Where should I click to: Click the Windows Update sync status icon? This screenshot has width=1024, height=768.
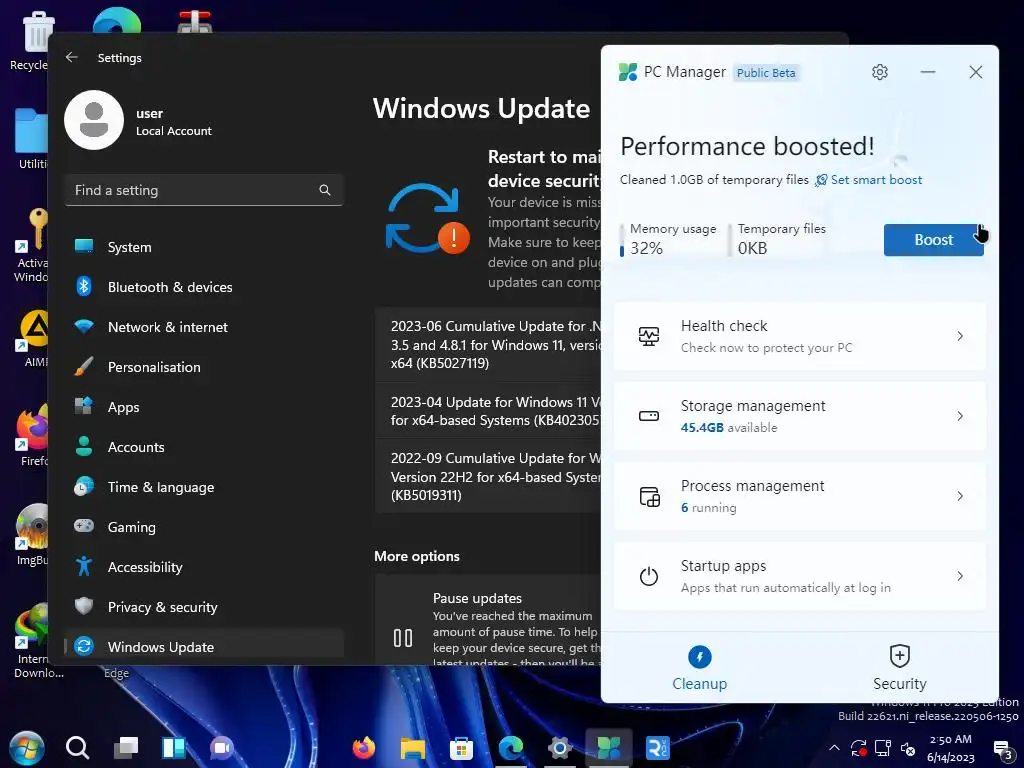(x=427, y=218)
